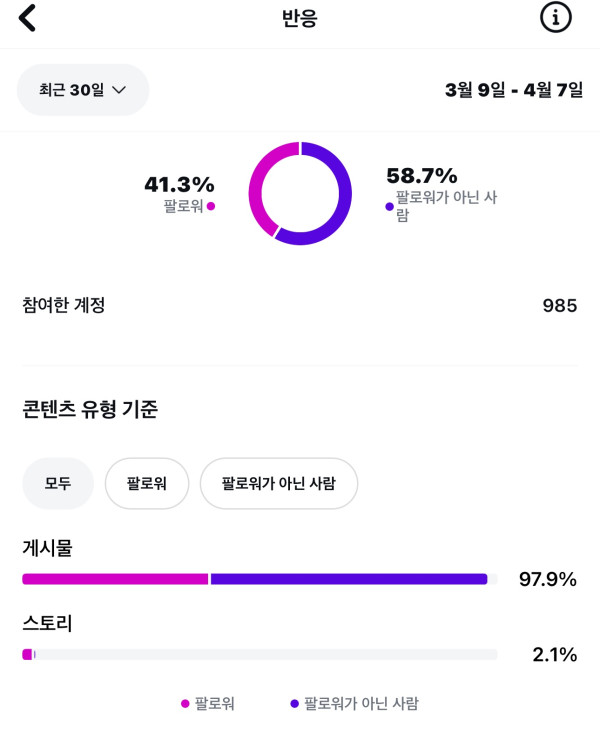The image size is (600, 739).
Task: Select the 팔로워가 아닌 사람 filter chip
Action: [x=278, y=484]
